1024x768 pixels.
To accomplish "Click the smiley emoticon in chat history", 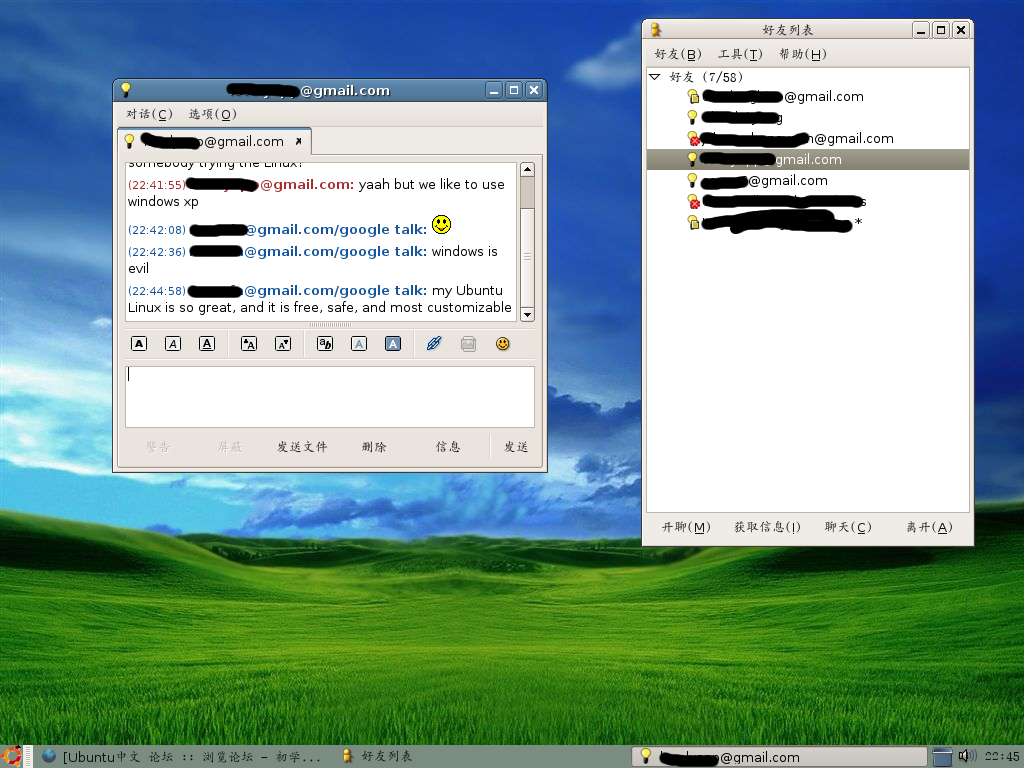I will 441,225.
